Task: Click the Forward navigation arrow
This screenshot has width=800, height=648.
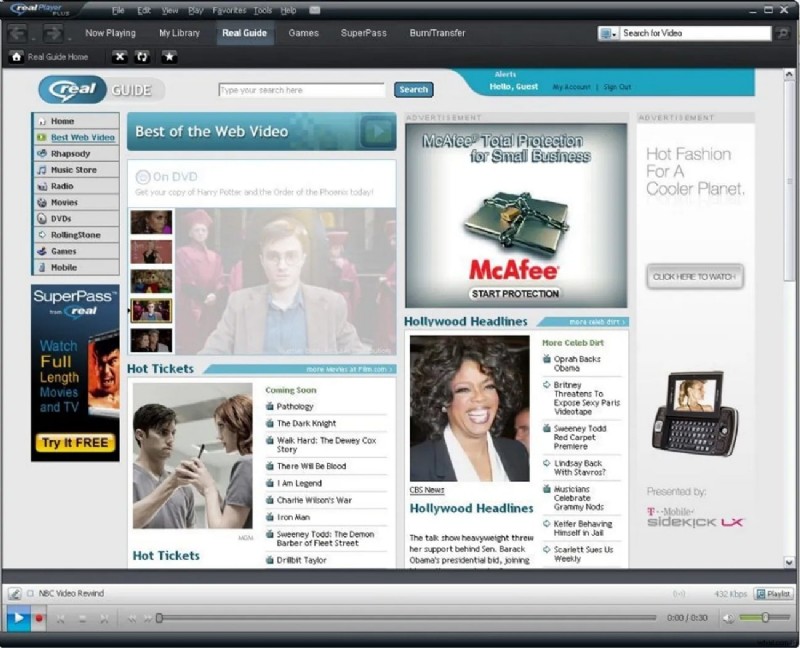Action: tap(52, 33)
